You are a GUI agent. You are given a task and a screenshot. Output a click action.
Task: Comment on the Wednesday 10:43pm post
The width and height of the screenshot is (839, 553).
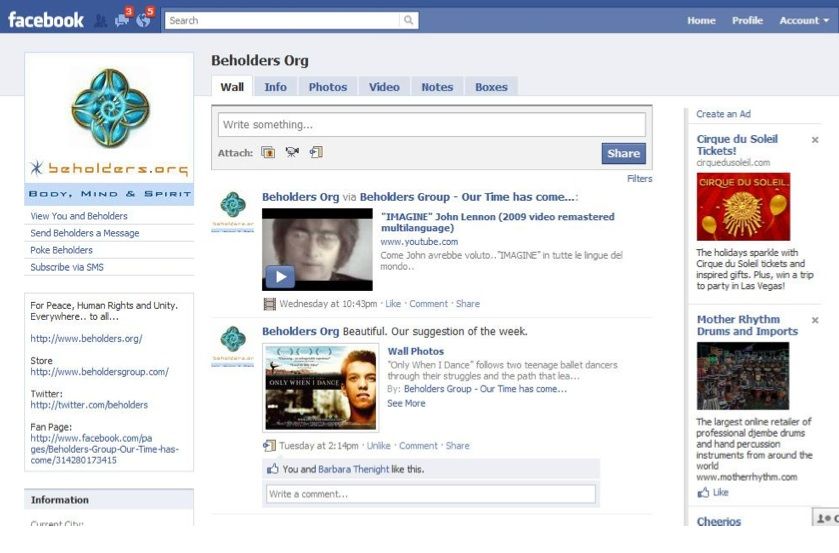428,304
